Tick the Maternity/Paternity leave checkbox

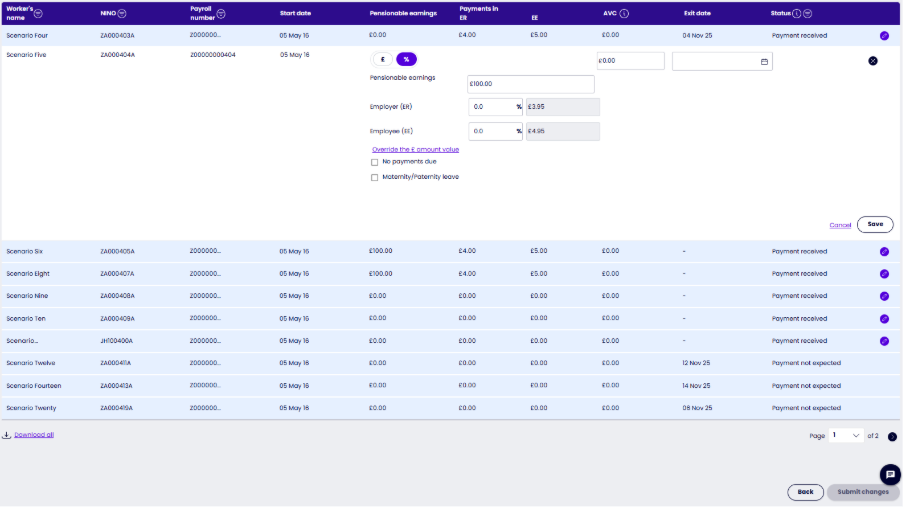375,177
